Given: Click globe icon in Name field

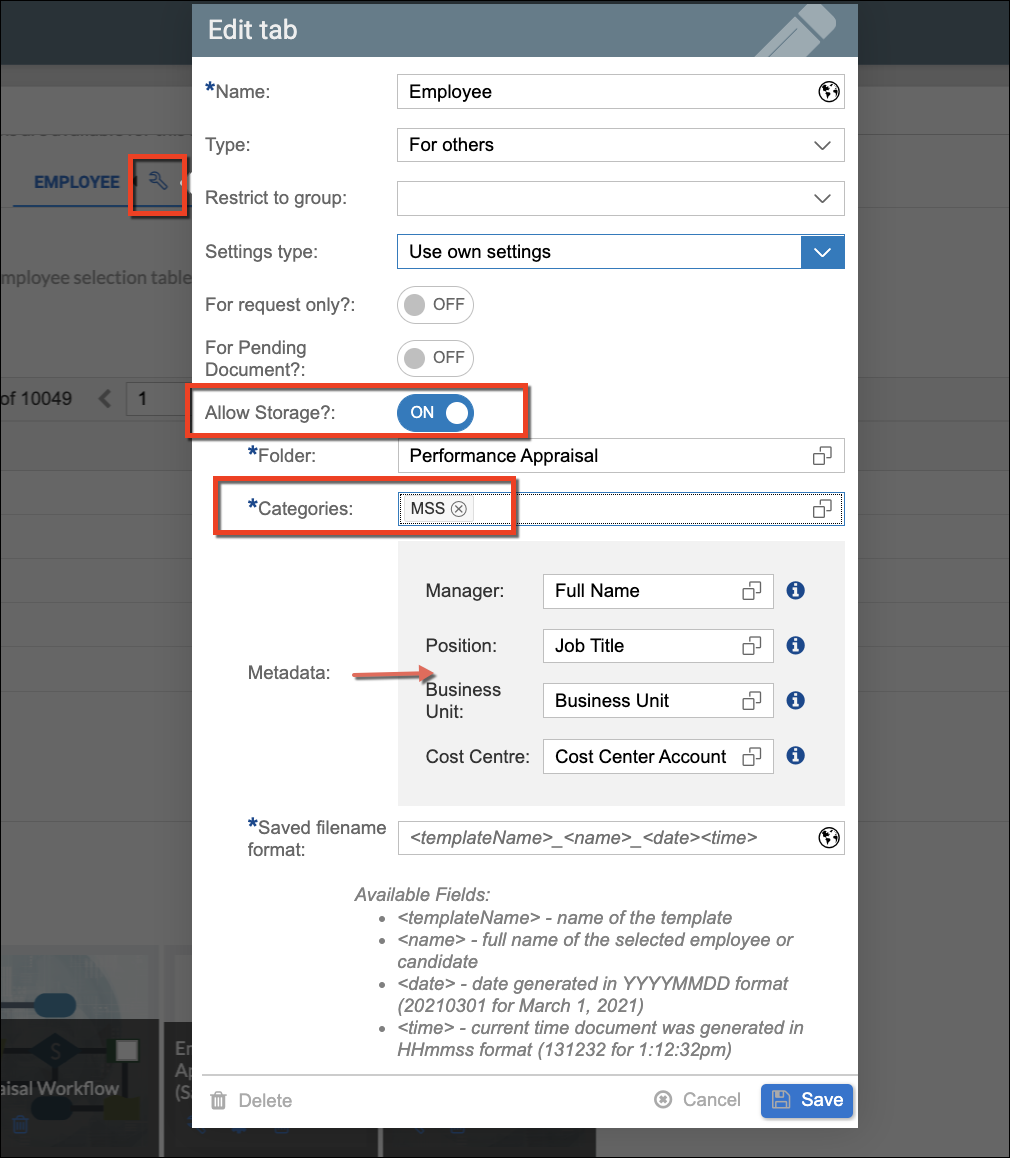Looking at the screenshot, I should tap(828, 92).
